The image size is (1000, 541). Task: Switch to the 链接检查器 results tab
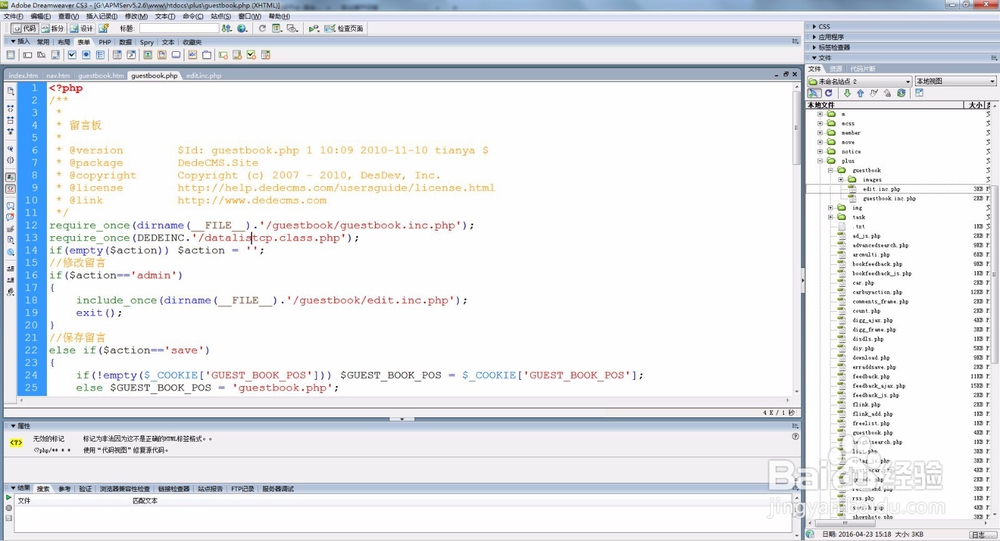173,489
